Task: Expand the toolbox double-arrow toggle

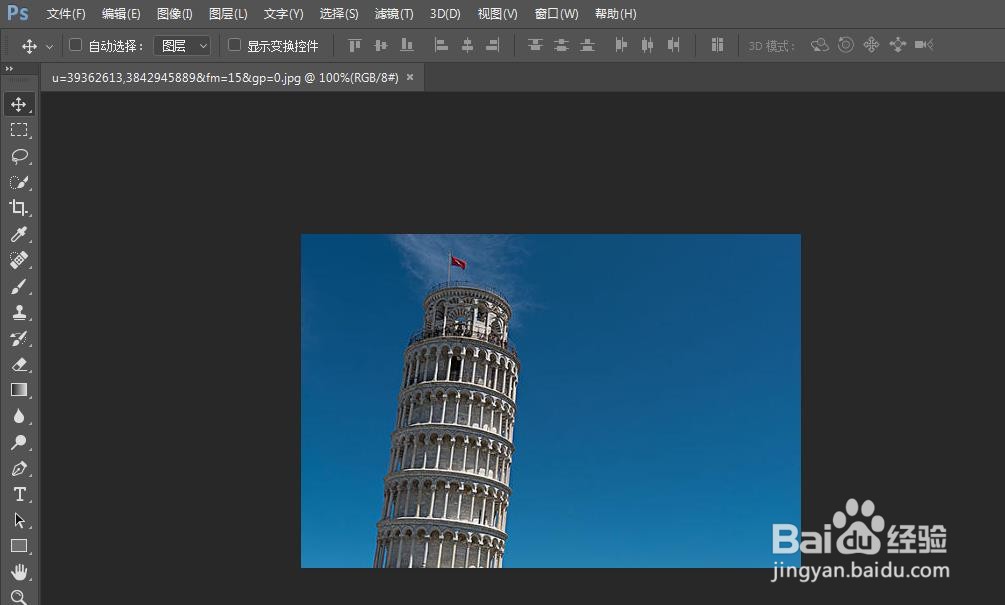Action: [9, 69]
